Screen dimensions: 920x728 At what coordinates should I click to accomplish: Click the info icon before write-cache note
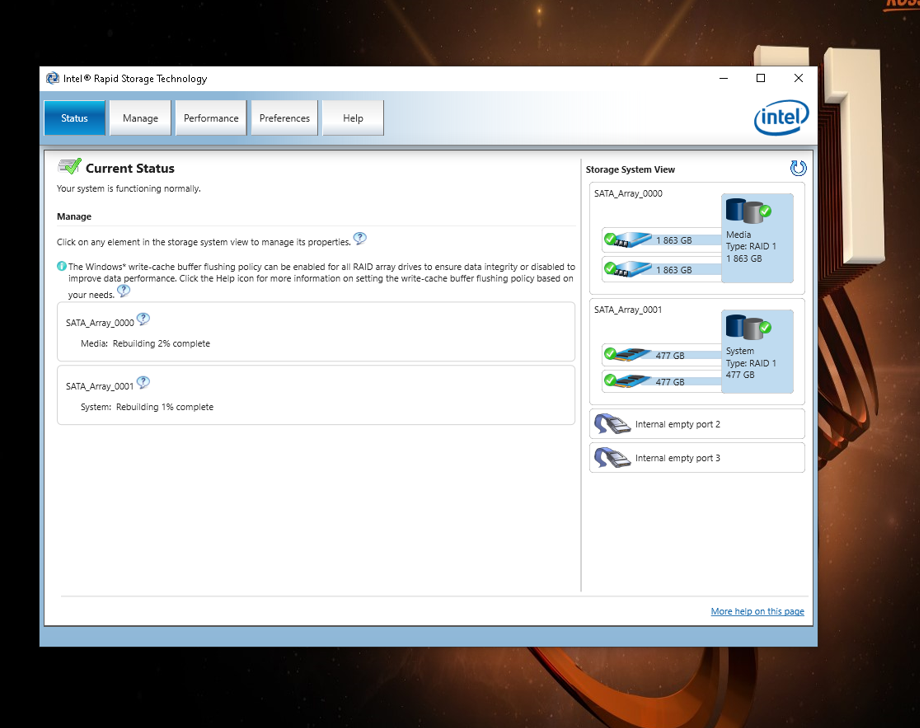click(x=62, y=266)
